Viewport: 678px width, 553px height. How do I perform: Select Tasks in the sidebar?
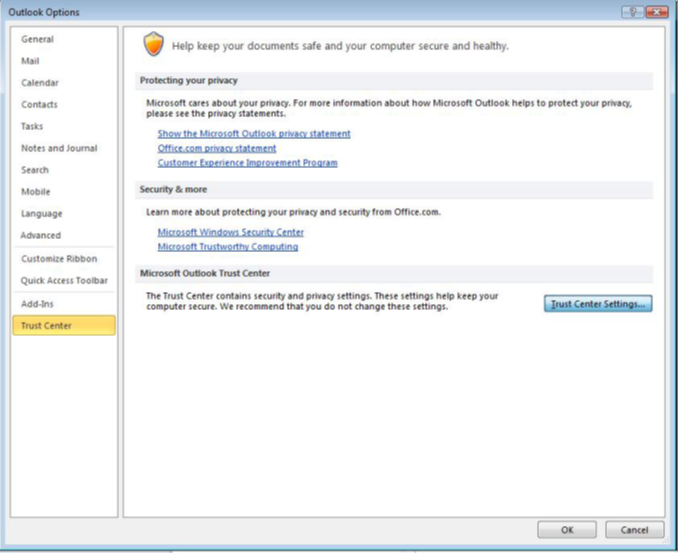point(64,126)
